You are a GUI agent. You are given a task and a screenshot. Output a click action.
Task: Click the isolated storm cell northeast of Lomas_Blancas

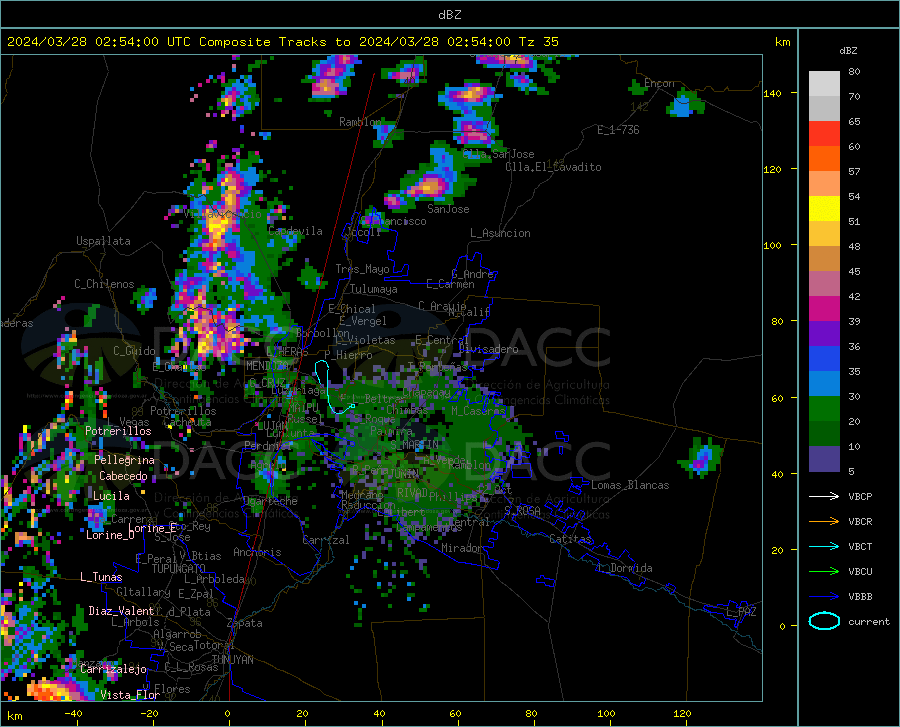point(701,457)
